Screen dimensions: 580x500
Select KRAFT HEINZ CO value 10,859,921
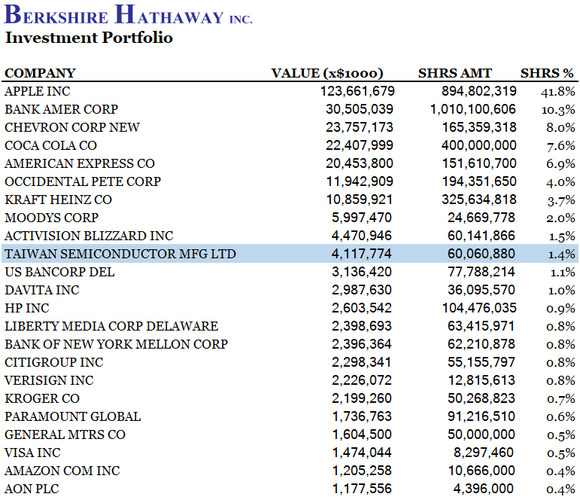coord(359,200)
